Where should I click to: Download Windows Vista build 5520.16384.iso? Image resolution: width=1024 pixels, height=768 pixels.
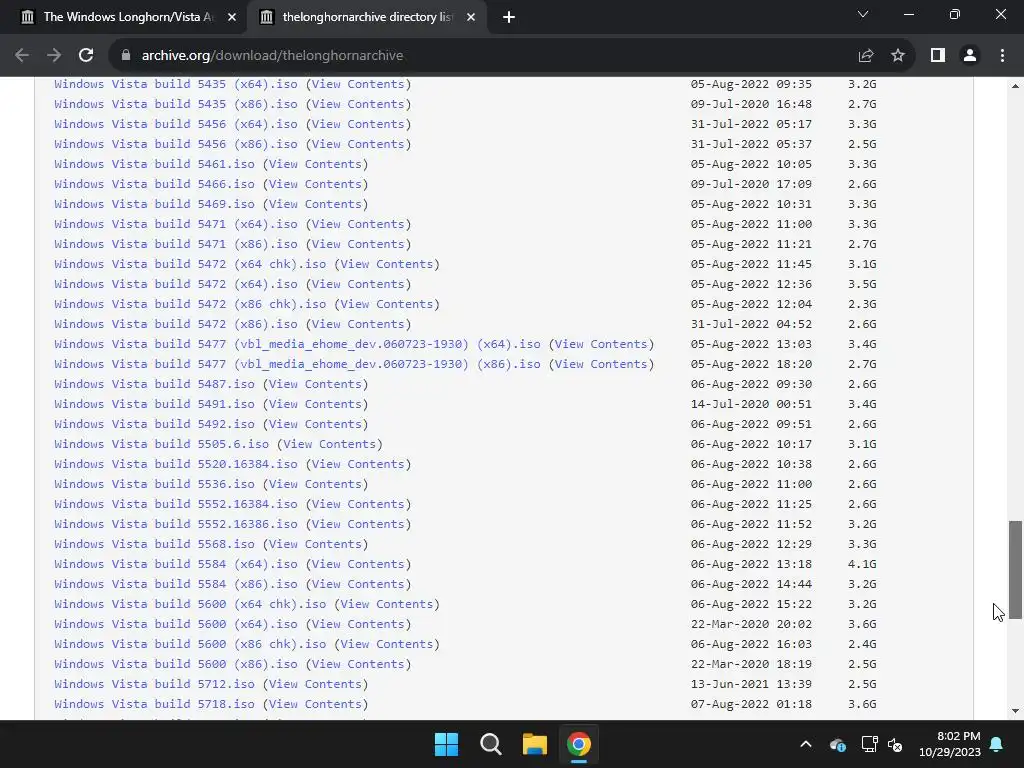pos(176,464)
